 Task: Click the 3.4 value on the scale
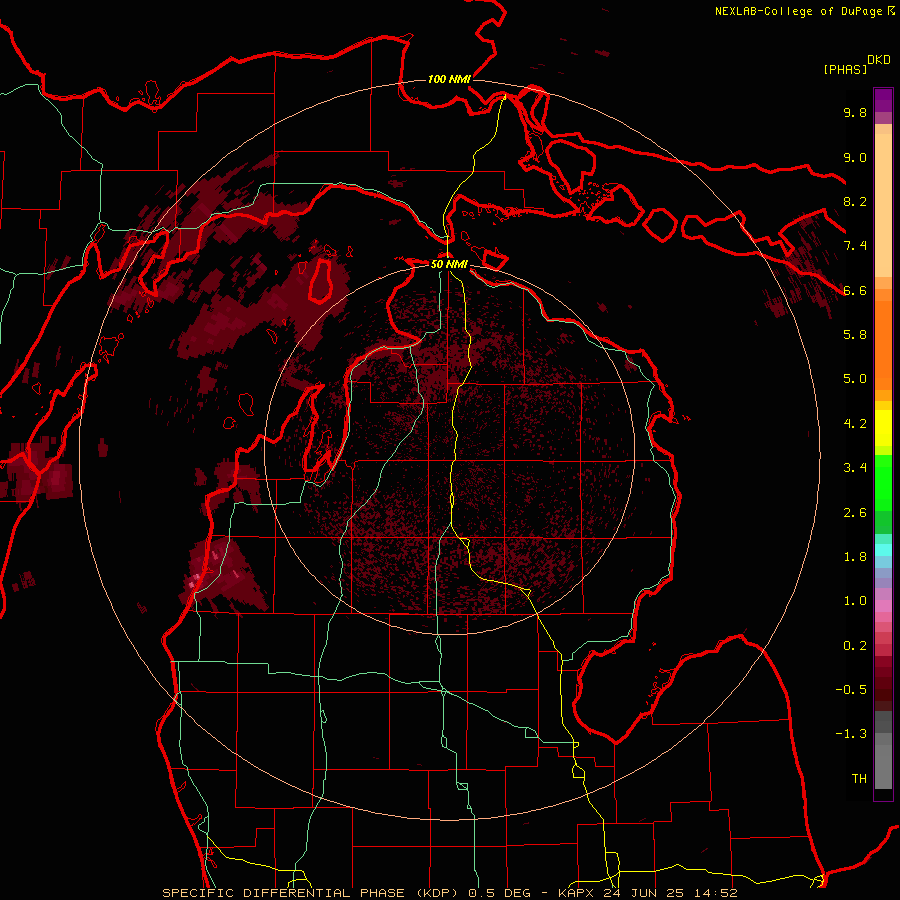(855, 468)
